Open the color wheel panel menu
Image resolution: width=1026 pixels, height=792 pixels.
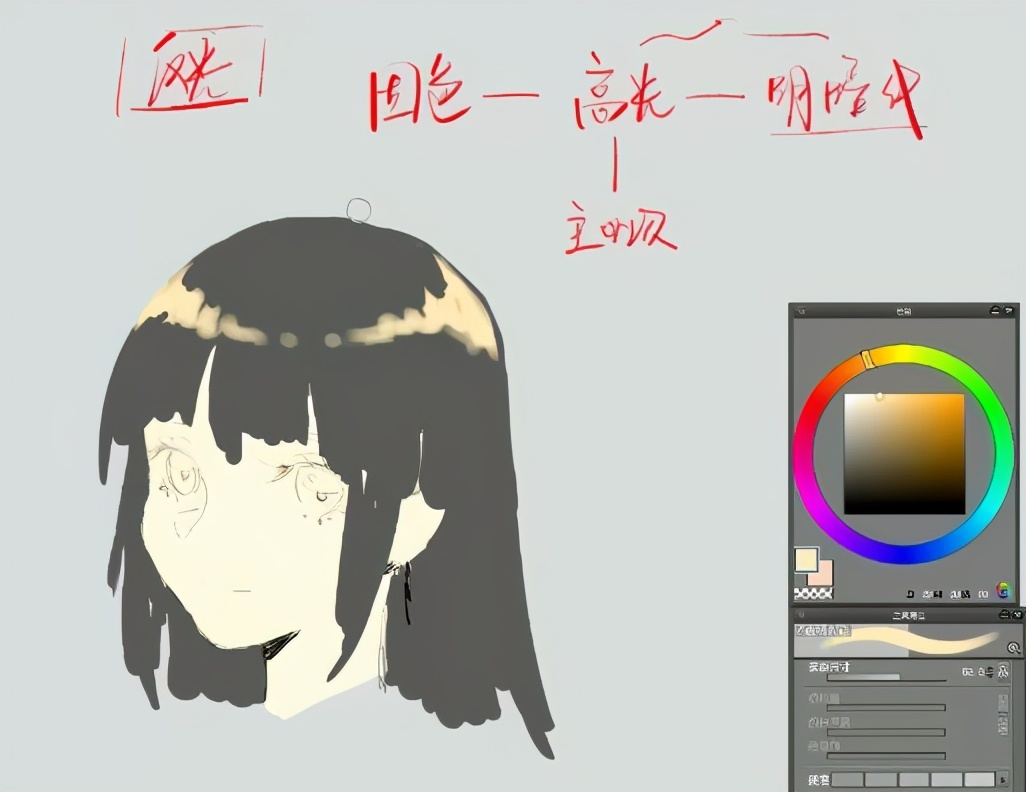(1010, 311)
